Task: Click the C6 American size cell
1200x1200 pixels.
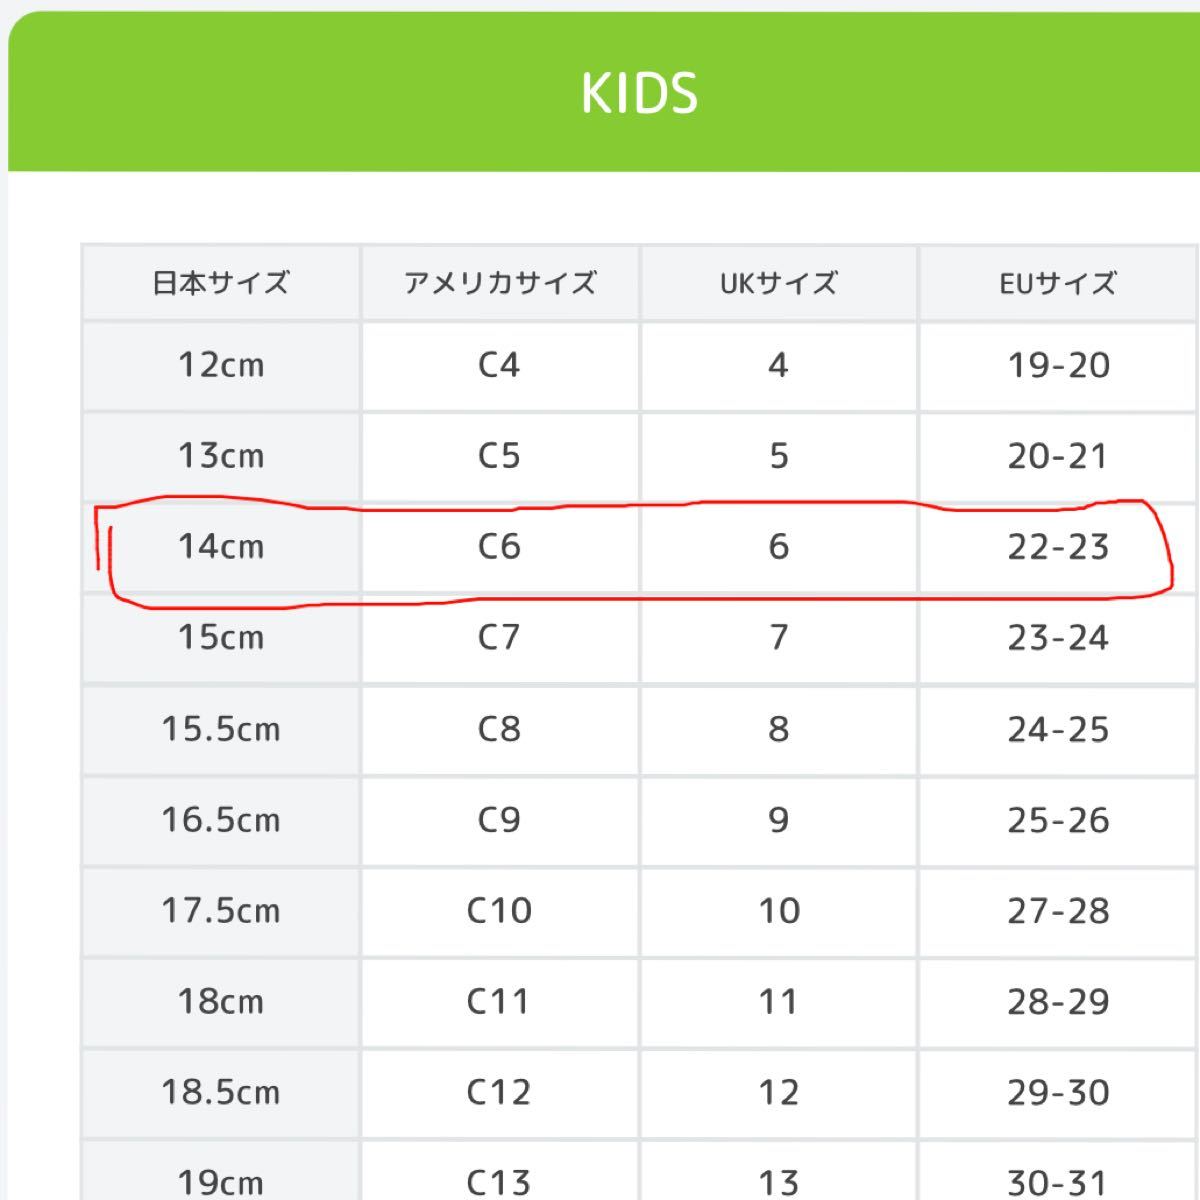Action: click(x=500, y=547)
